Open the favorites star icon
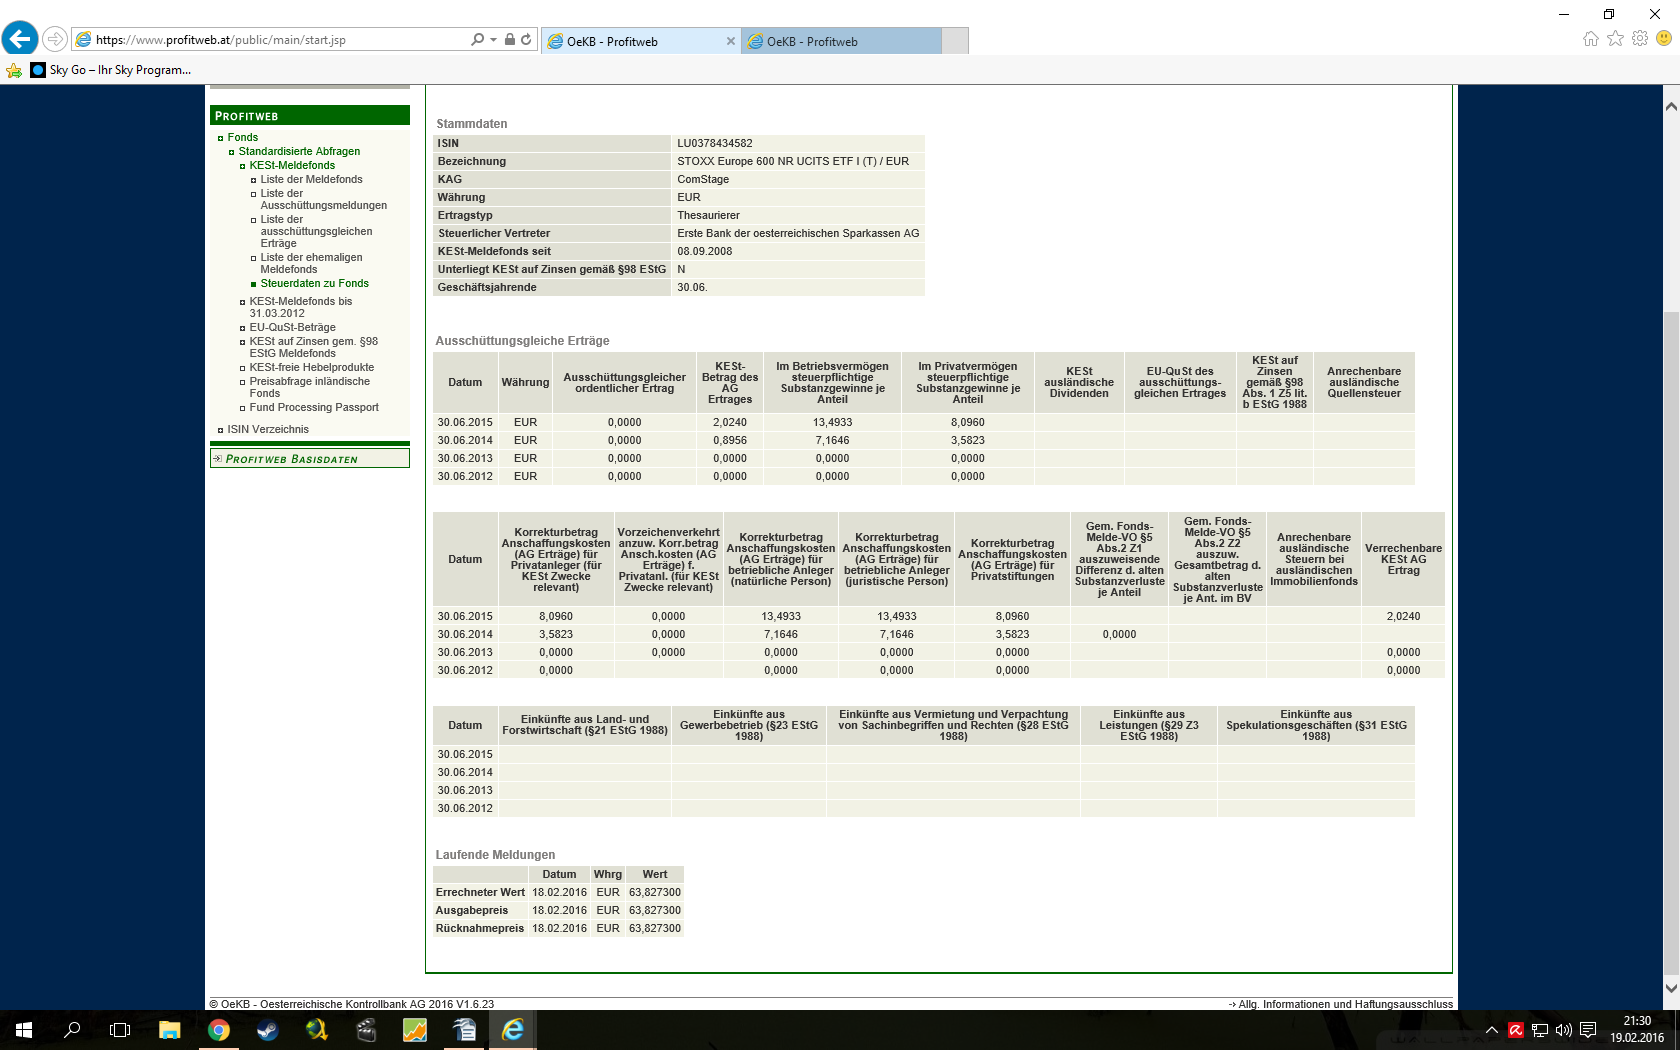 coord(1615,39)
